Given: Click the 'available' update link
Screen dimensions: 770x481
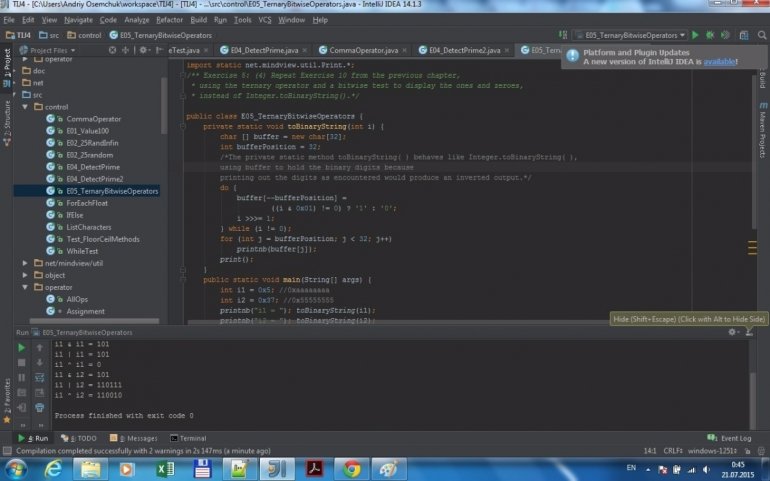Looking at the screenshot, I should tap(717, 62).
